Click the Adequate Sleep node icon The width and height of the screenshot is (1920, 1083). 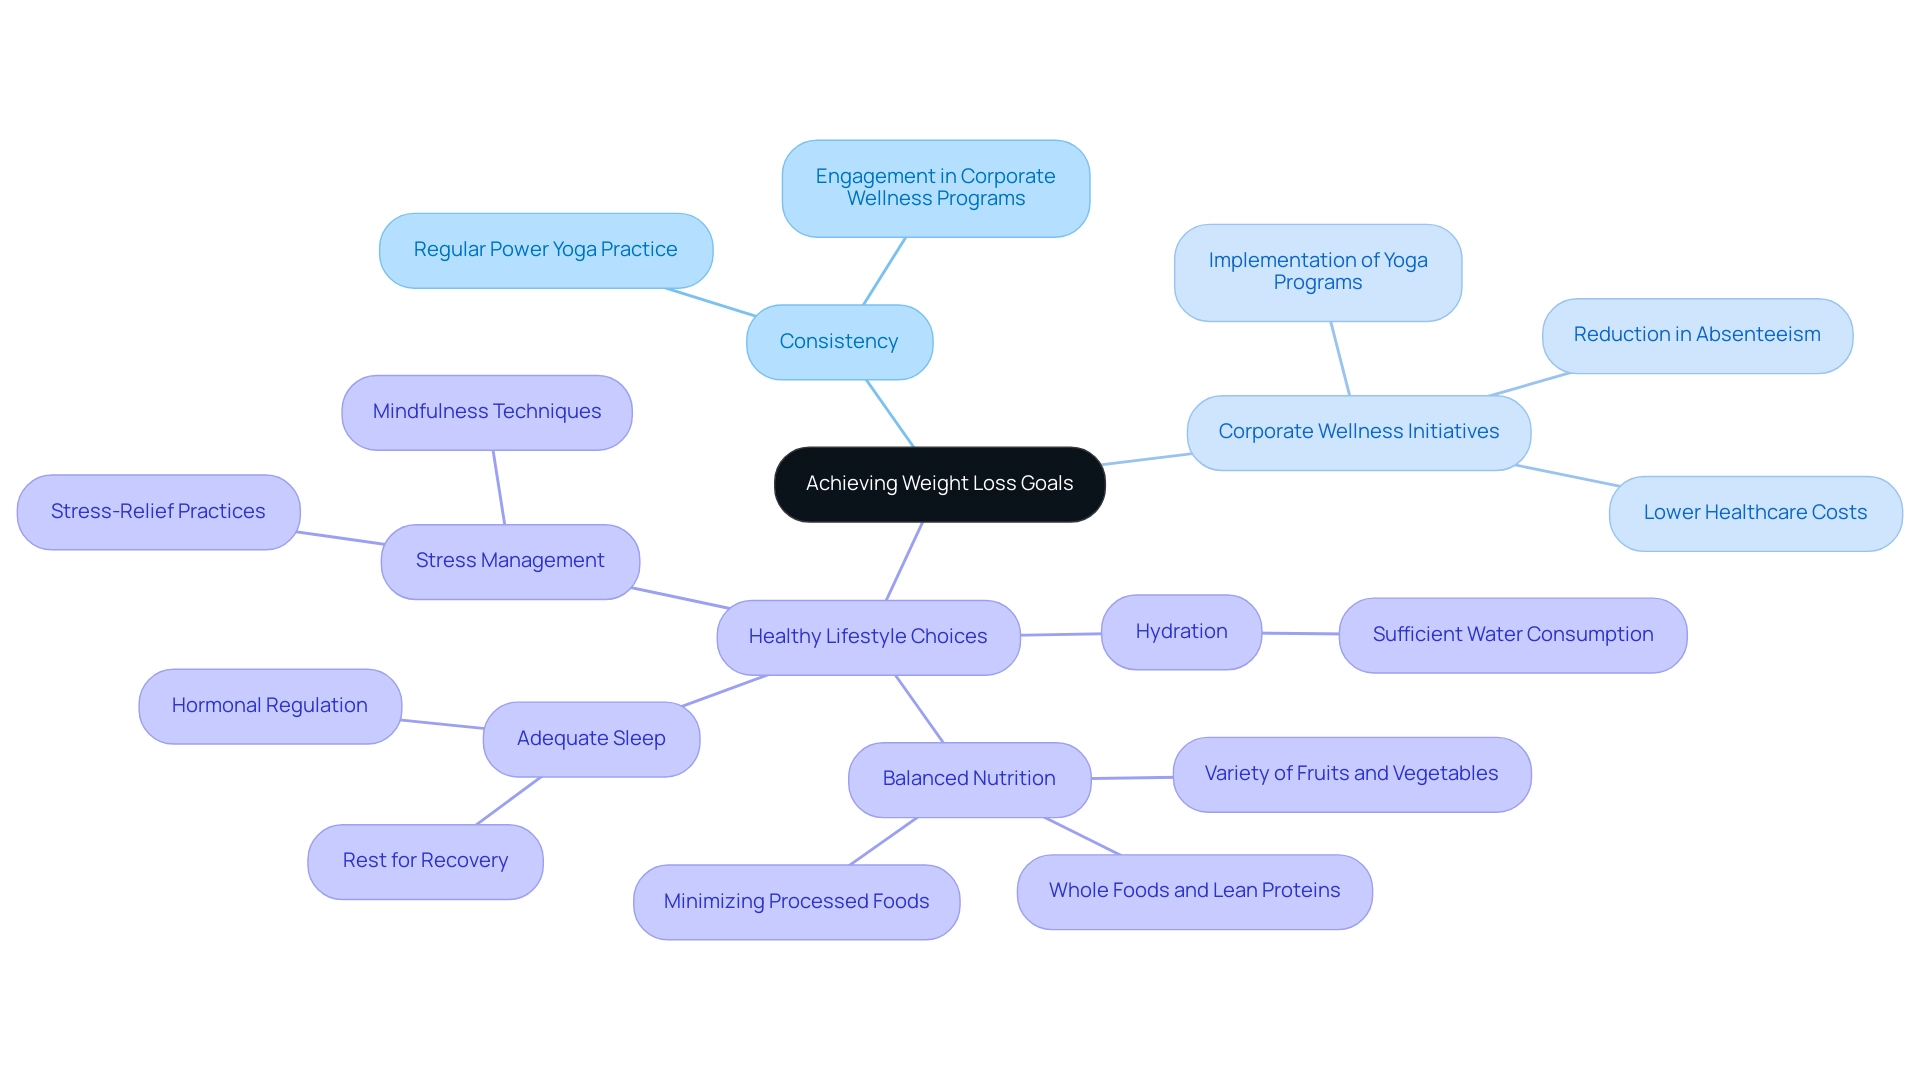(x=592, y=736)
